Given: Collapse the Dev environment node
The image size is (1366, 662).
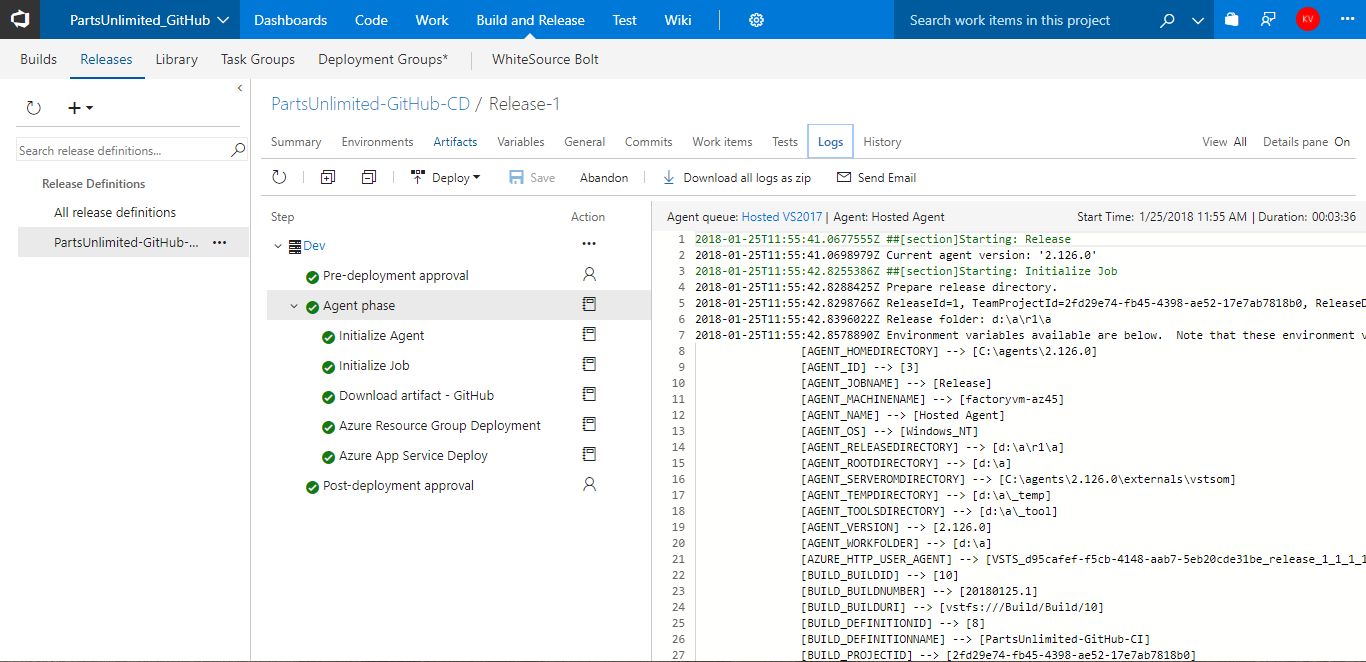Looking at the screenshot, I should click(278, 246).
